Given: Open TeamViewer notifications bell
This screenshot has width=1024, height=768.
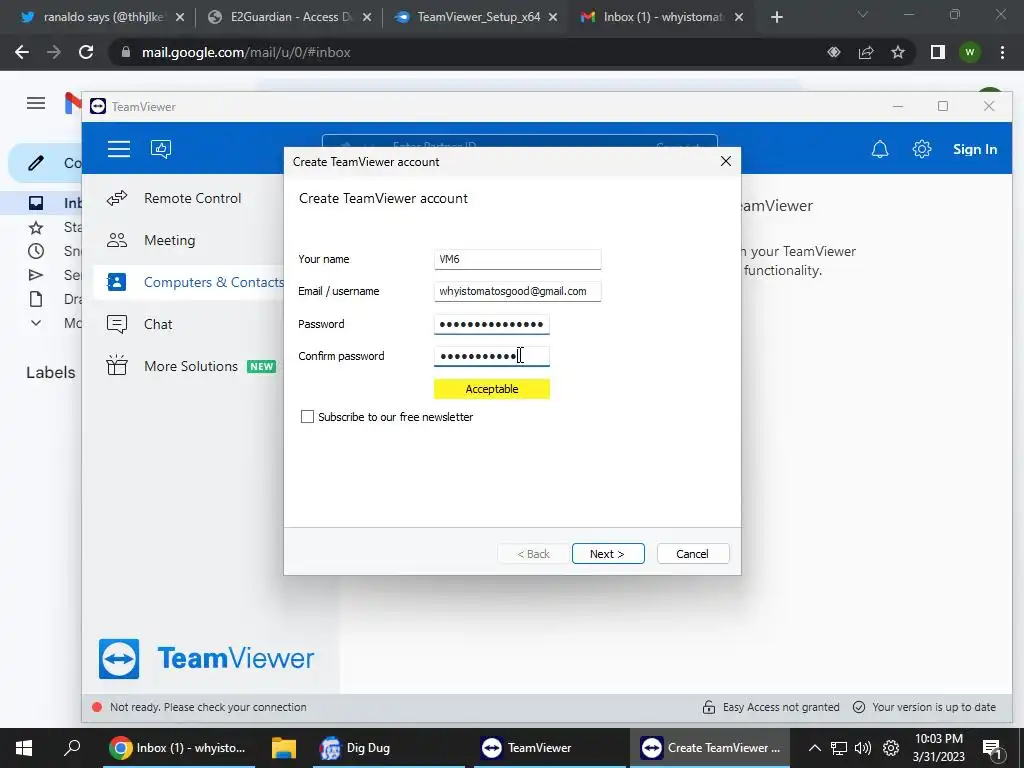Looking at the screenshot, I should 880,149.
